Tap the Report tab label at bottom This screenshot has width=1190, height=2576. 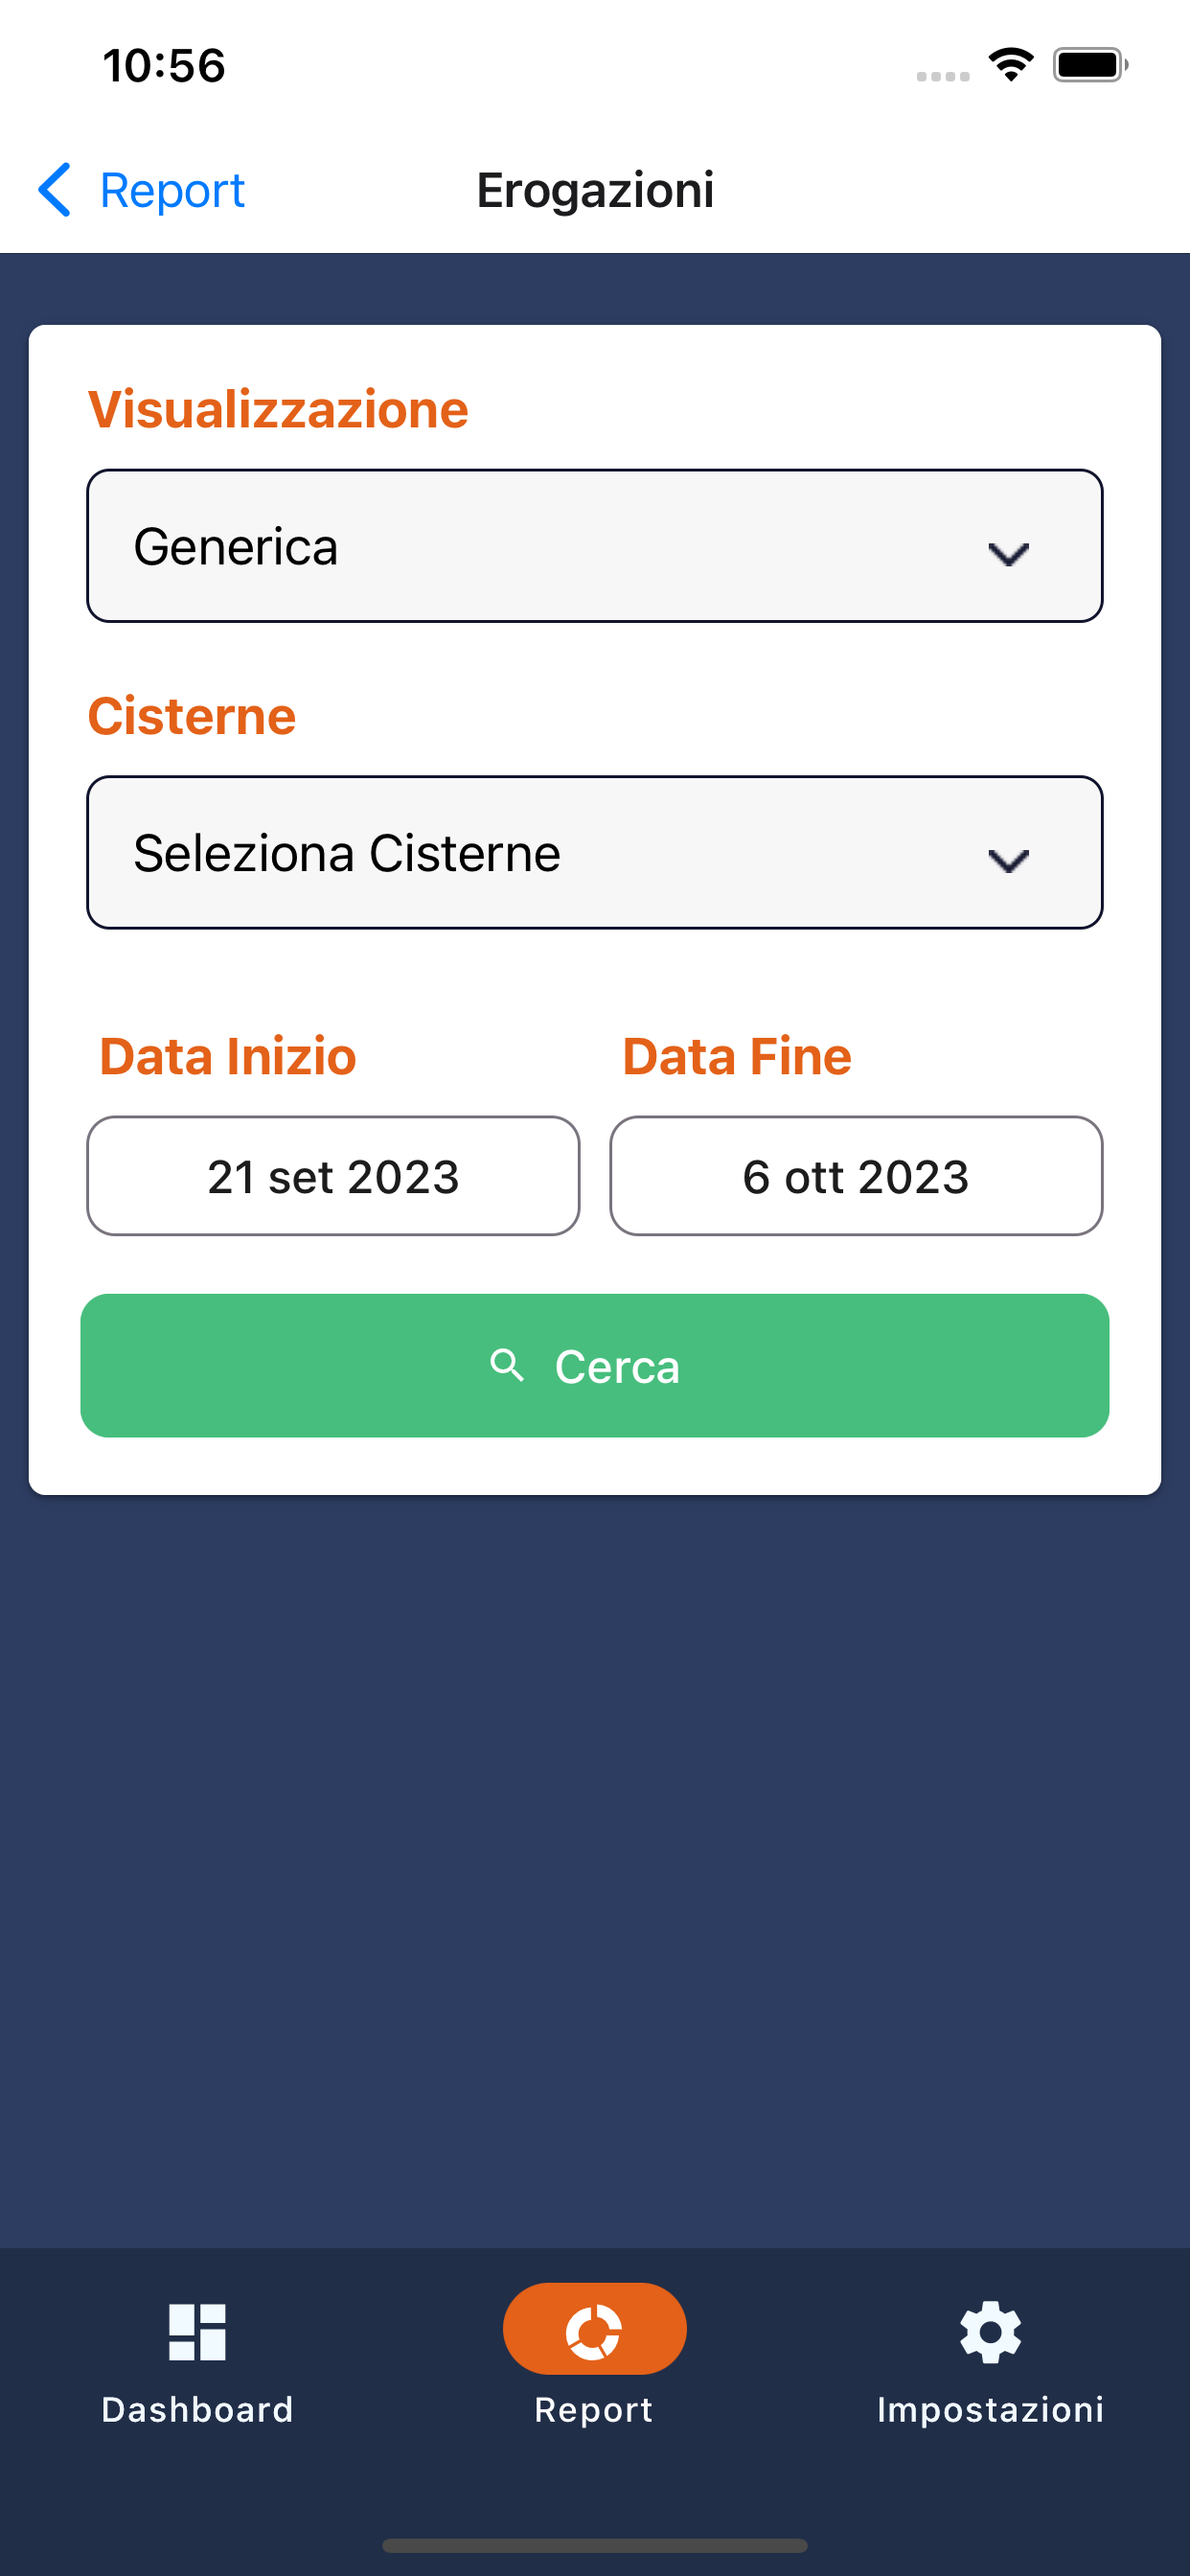click(594, 2410)
